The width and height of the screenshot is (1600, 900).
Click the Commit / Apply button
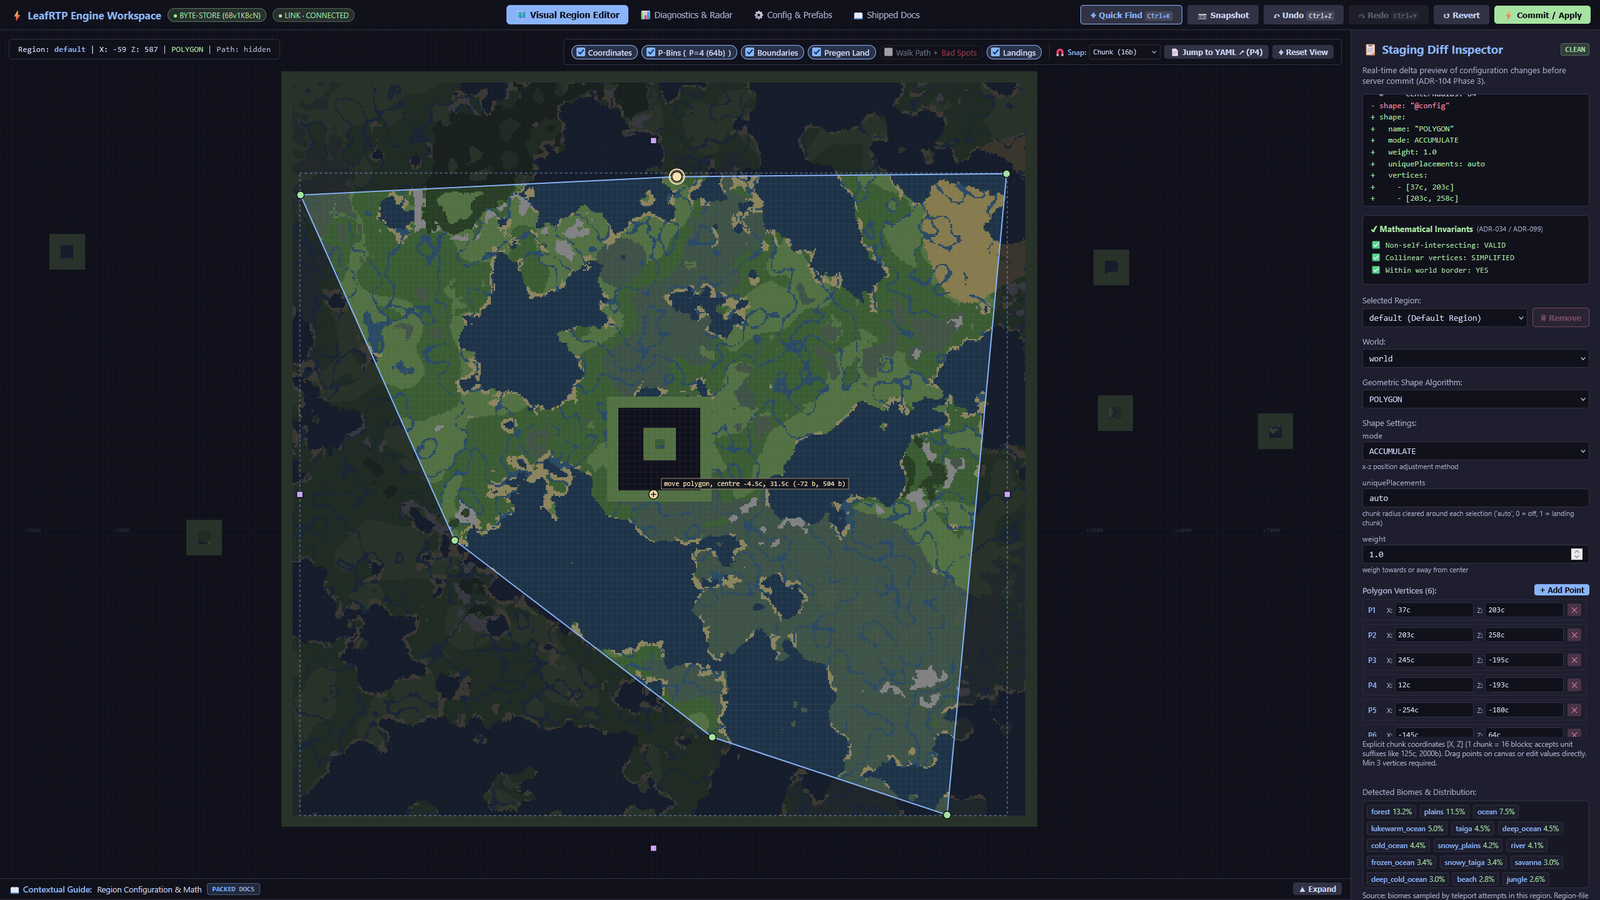point(1542,15)
